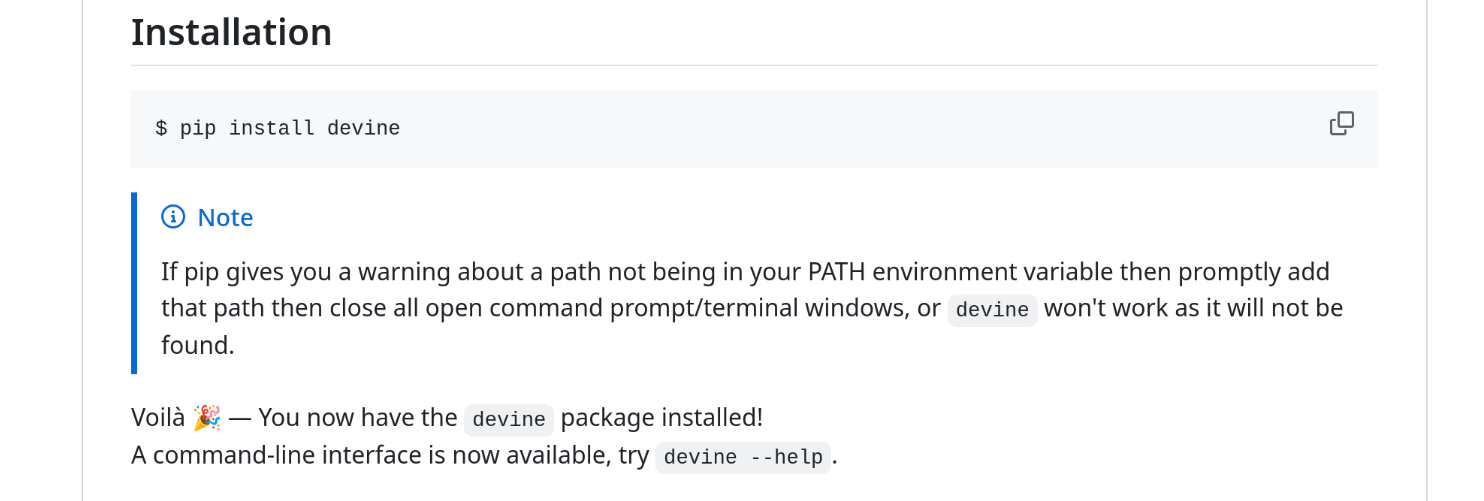1484x501 pixels.
Task: Click the info icon beside Note
Action: point(173,217)
